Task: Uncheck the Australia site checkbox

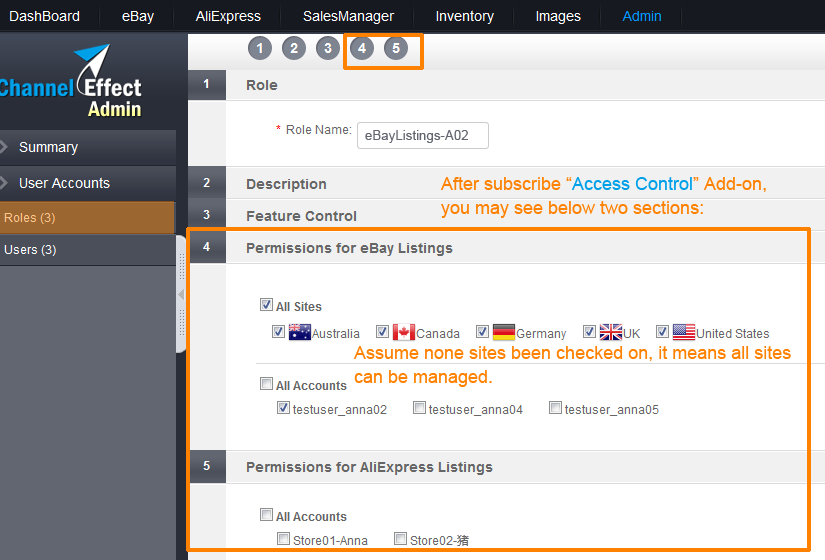Action: [278, 332]
